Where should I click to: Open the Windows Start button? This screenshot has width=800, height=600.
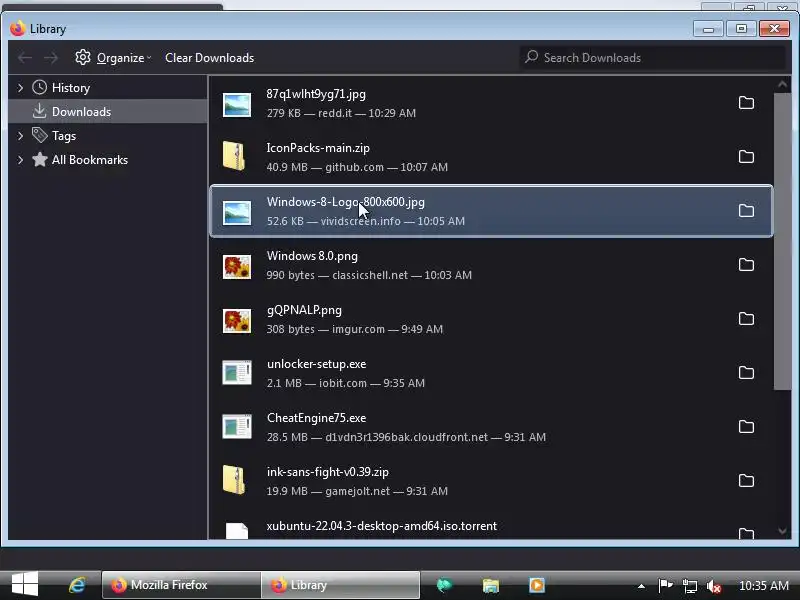24,585
